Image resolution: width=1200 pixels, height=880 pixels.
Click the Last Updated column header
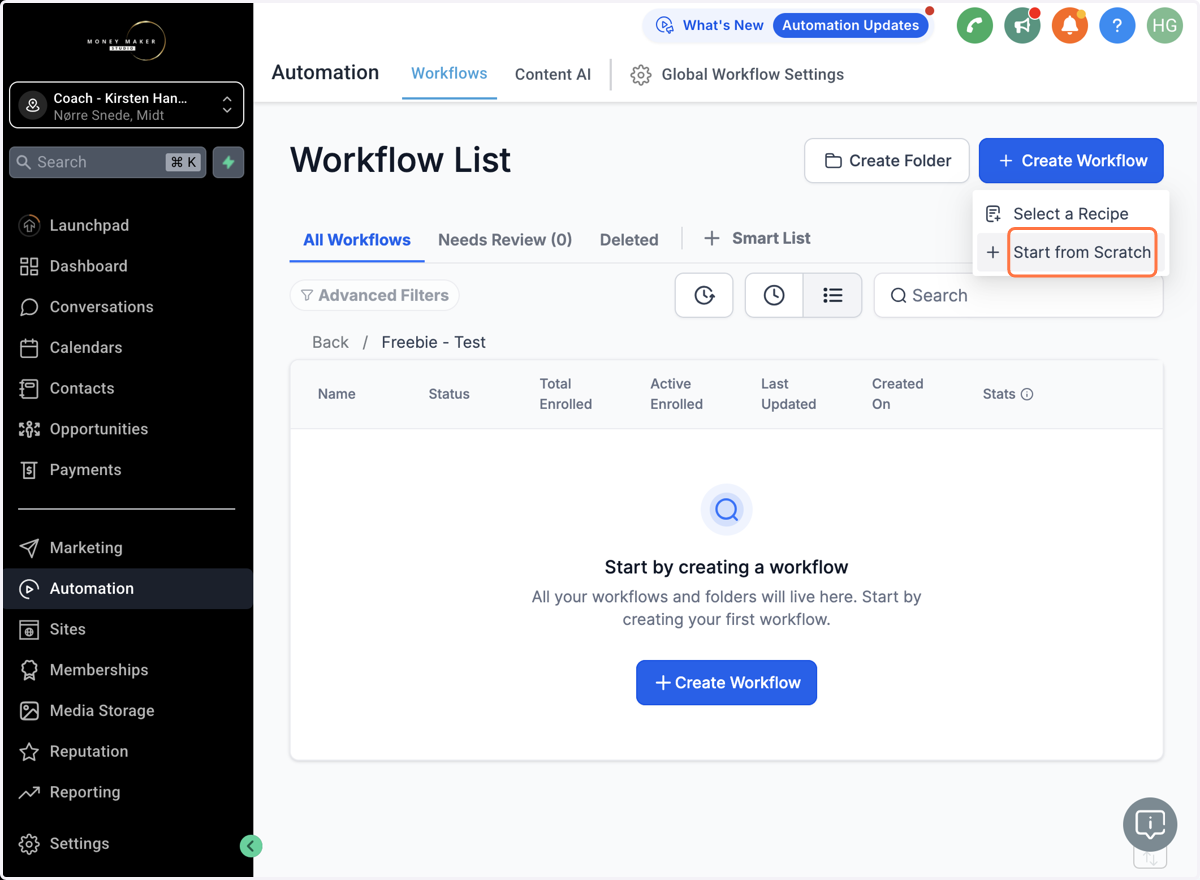pos(789,394)
